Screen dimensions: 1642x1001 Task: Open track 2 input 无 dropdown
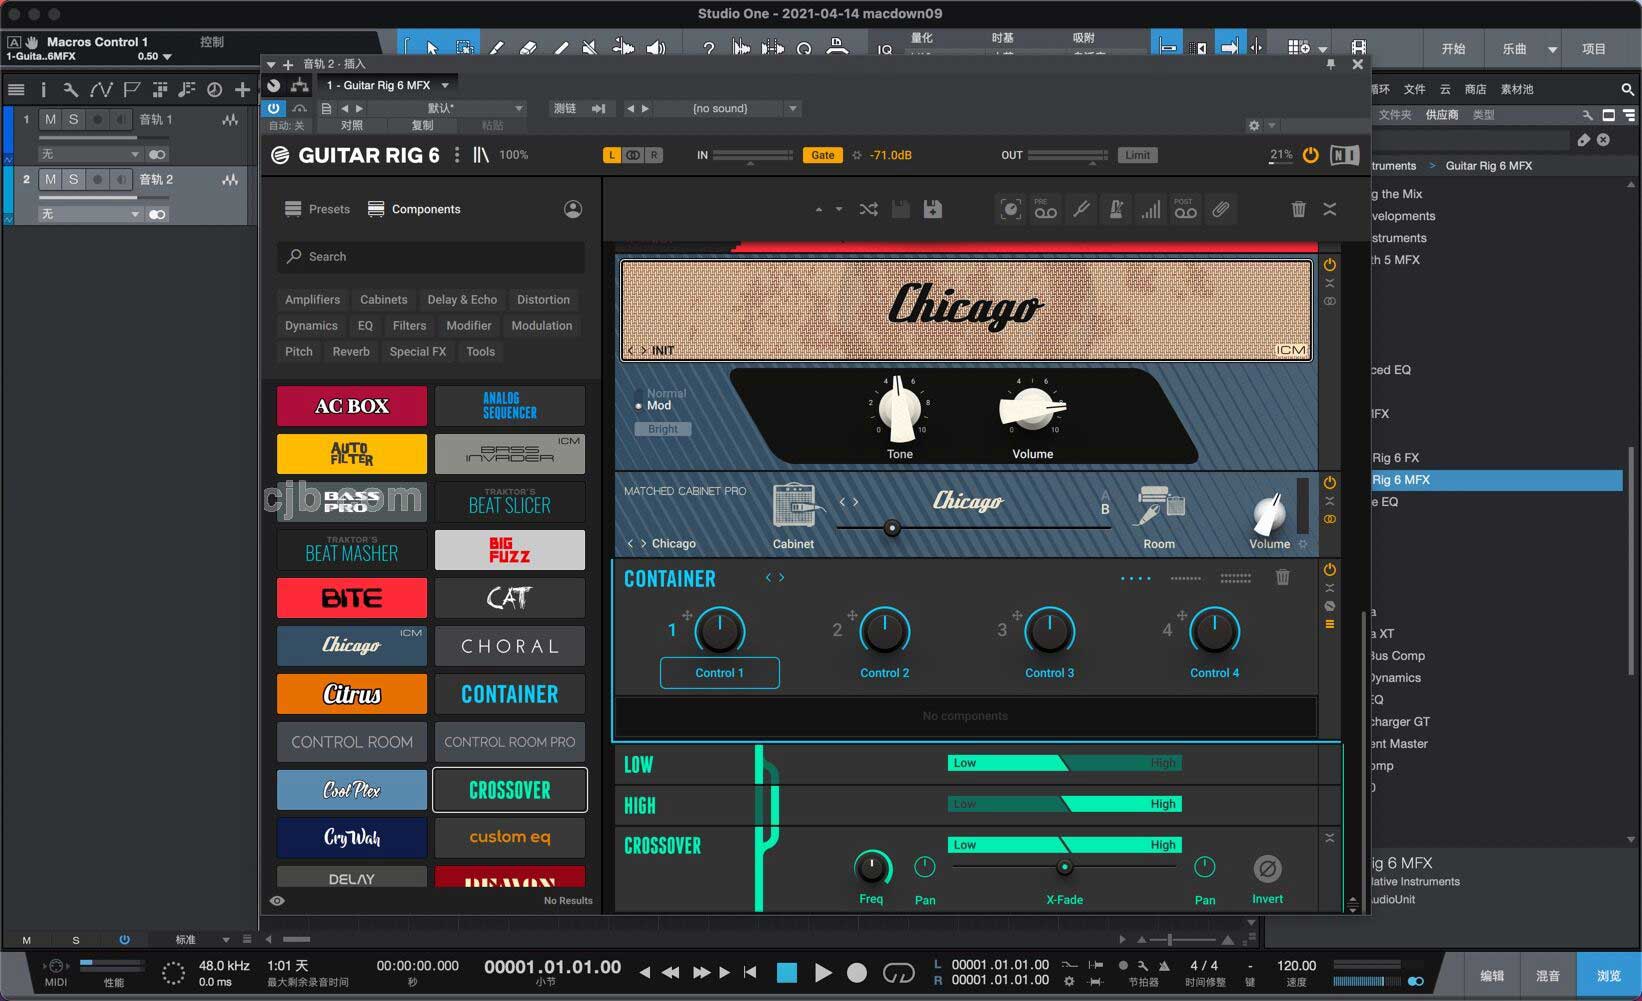point(90,214)
